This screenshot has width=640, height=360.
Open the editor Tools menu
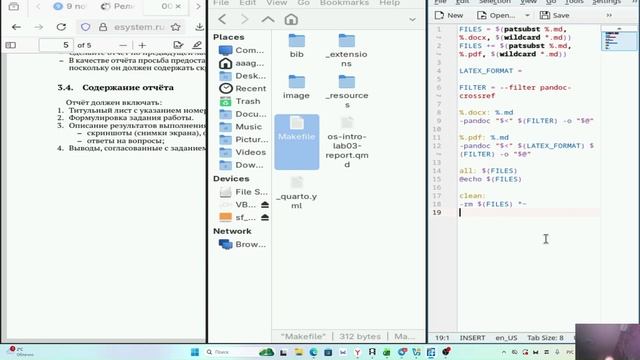[x=574, y=2]
